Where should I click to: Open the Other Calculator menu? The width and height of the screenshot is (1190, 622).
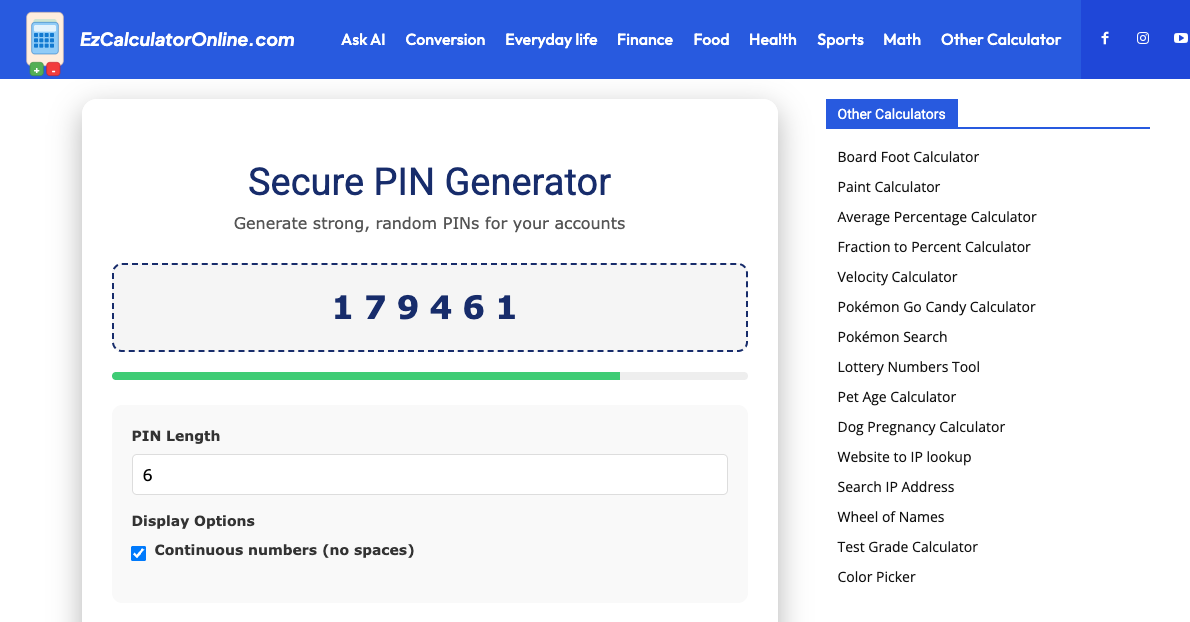point(1001,39)
